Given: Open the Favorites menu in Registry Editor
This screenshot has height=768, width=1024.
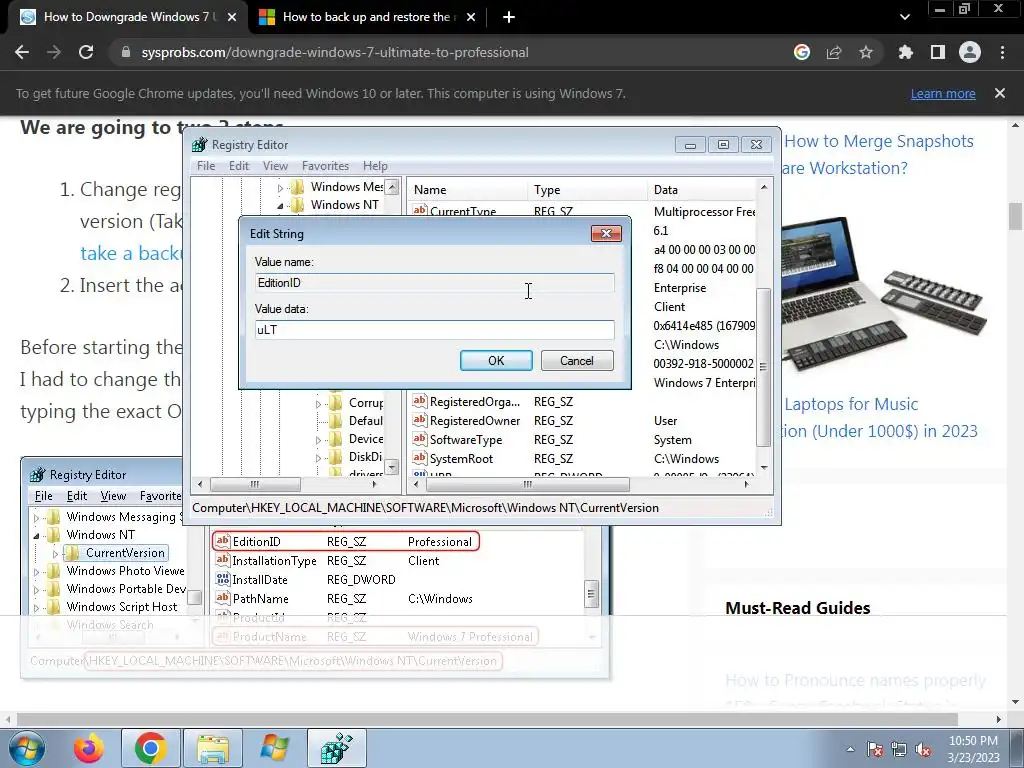Looking at the screenshot, I should pos(325,166).
